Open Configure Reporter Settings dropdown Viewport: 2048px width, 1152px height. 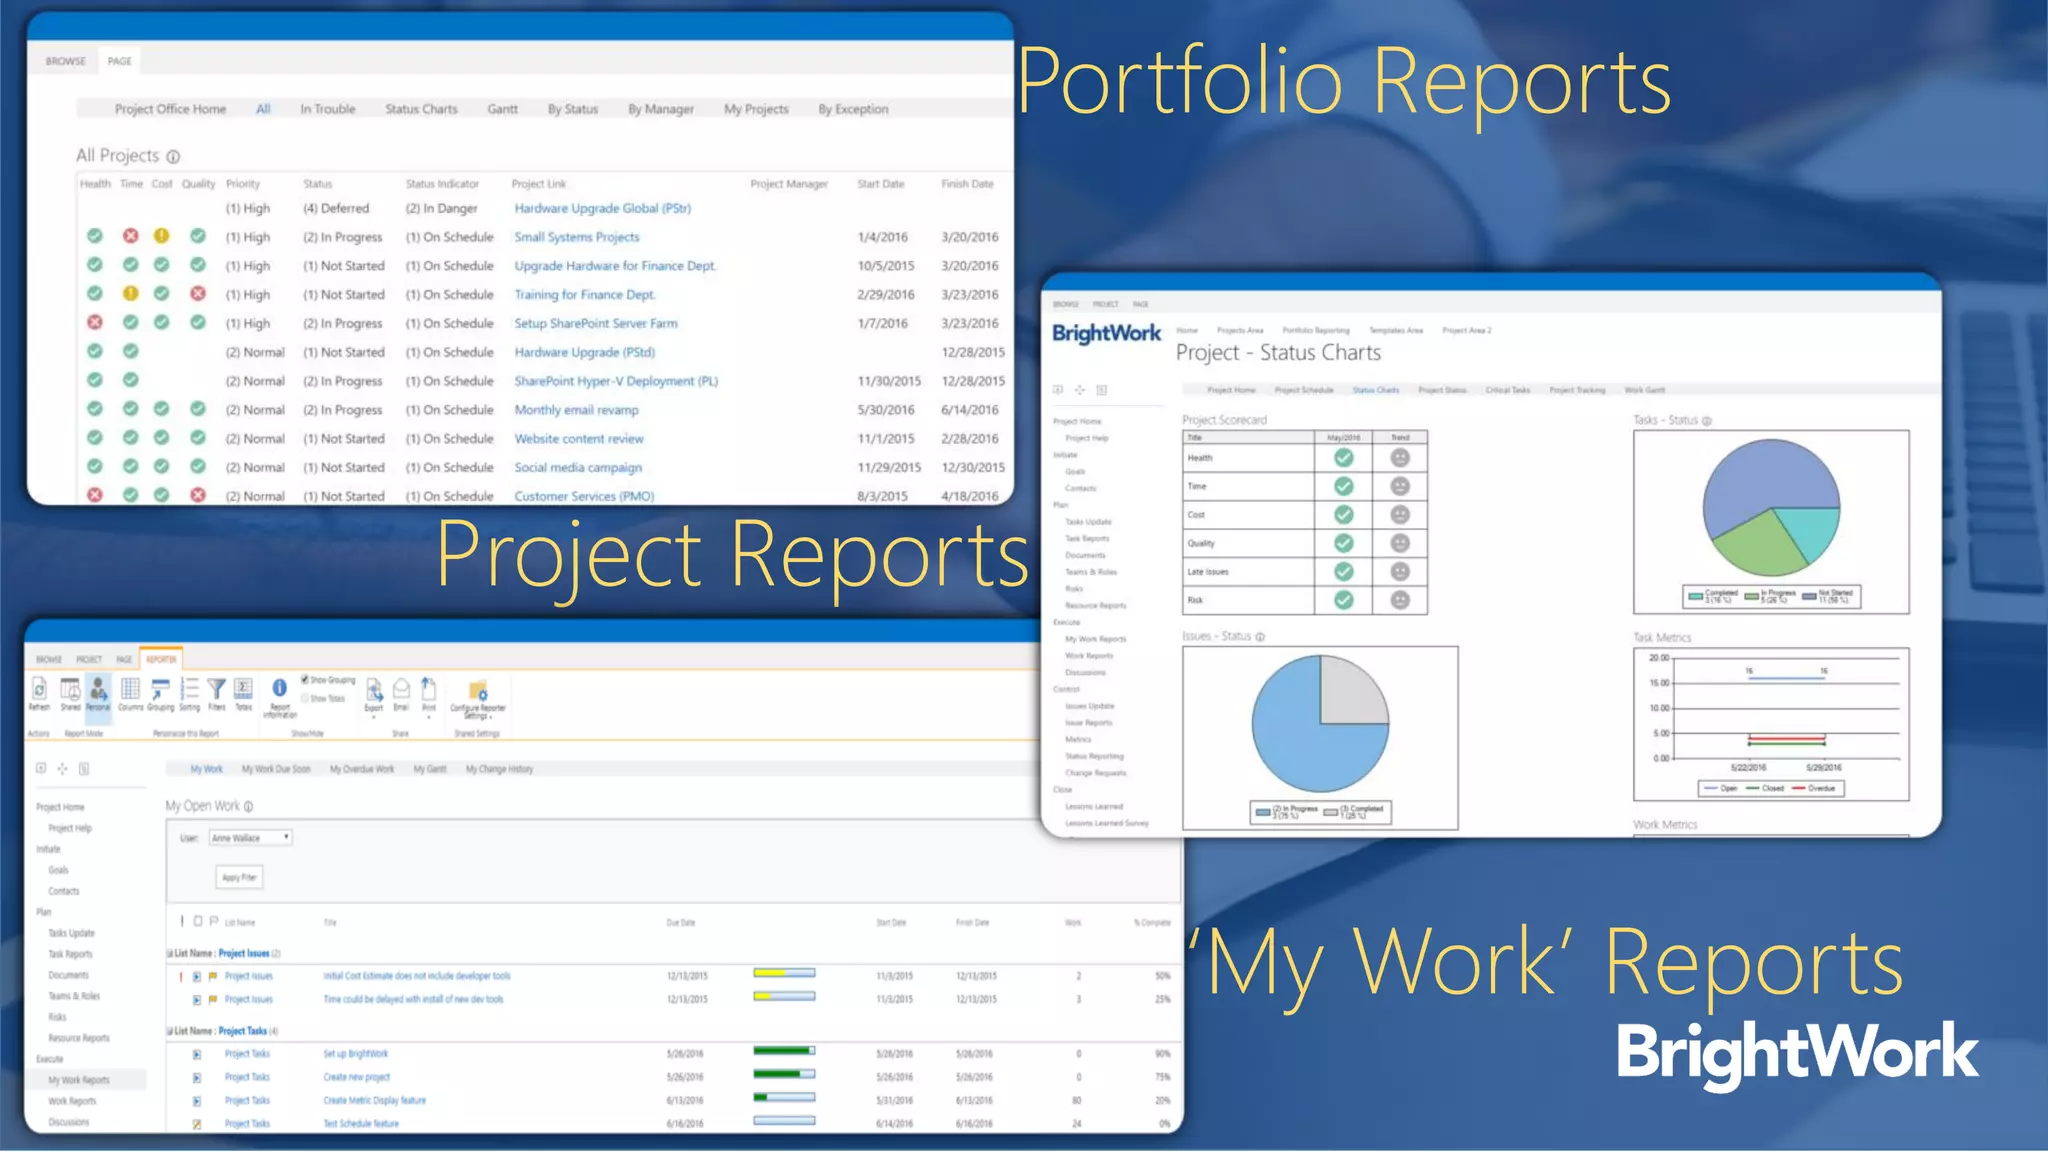[478, 700]
